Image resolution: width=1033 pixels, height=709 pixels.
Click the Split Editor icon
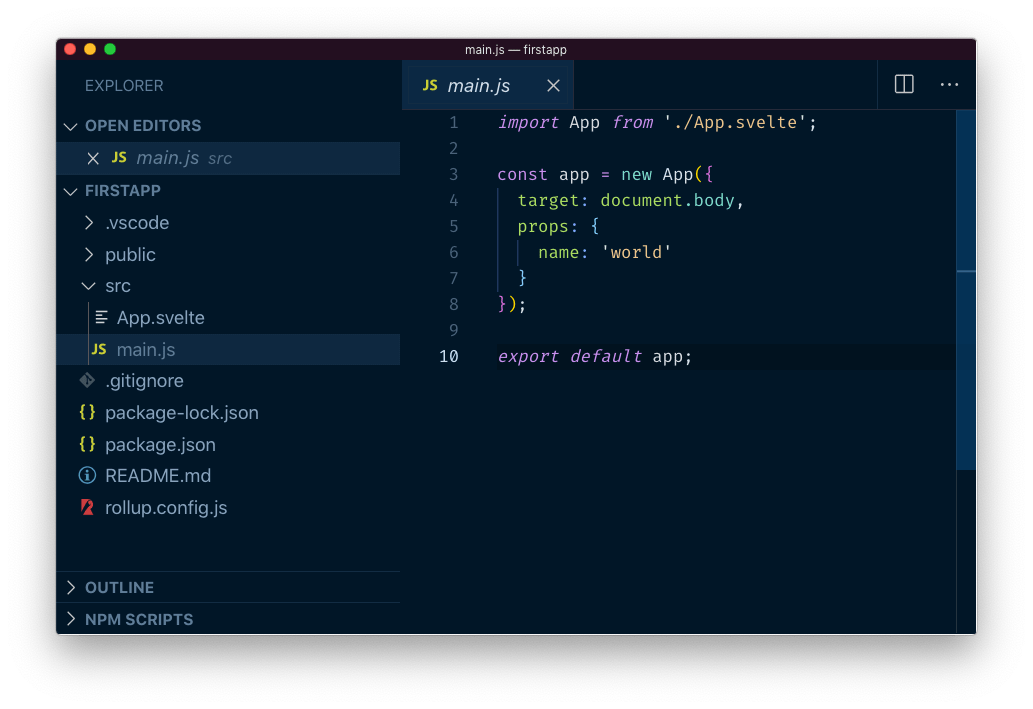pyautogui.click(x=904, y=85)
